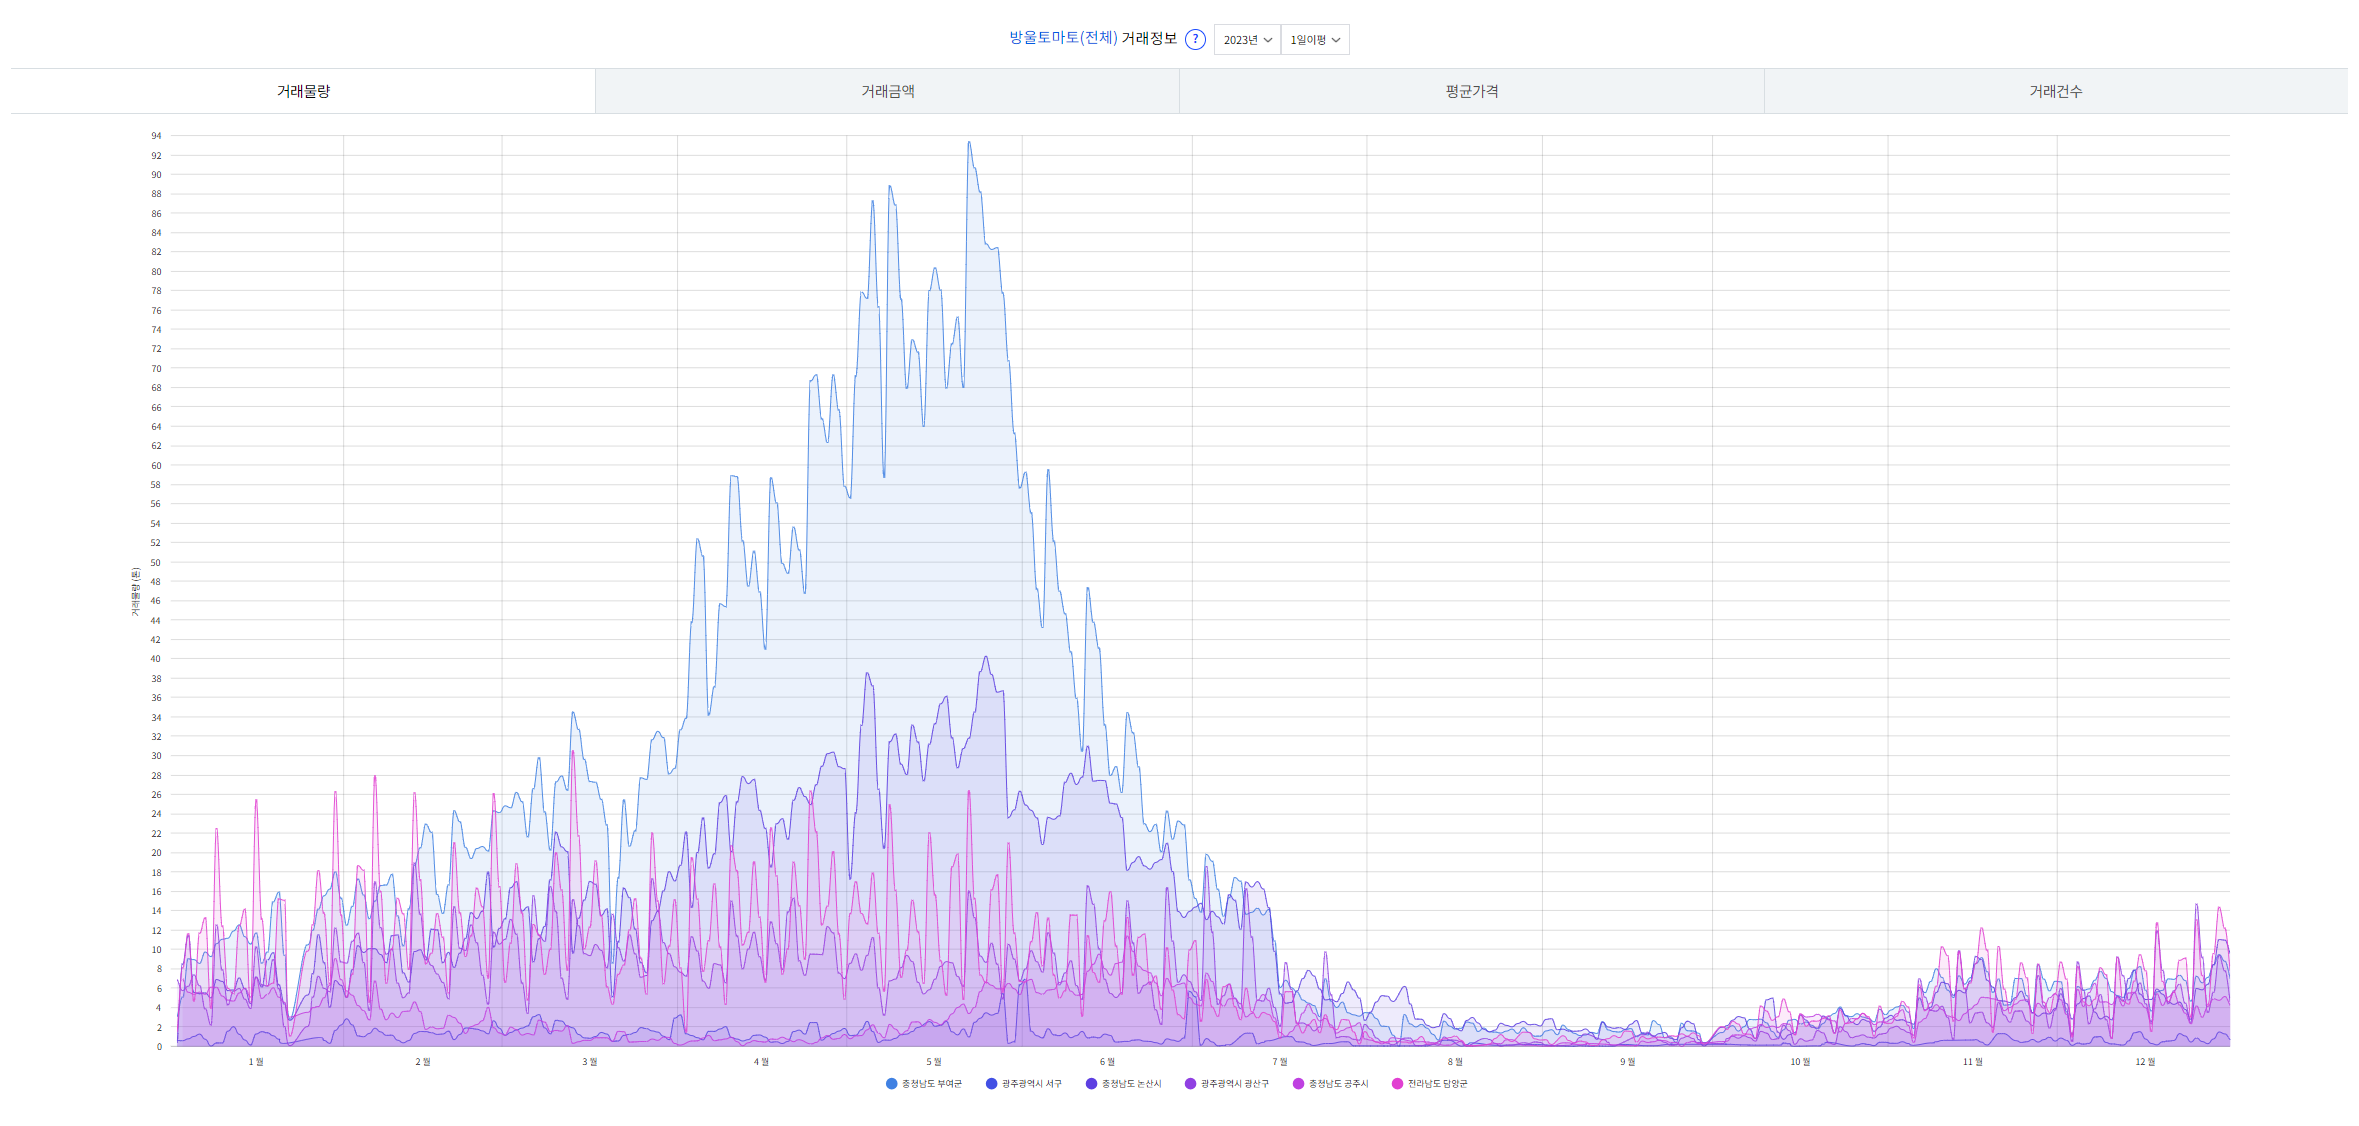Image resolution: width=2359 pixels, height=1126 pixels.
Task: Click the '50' y-axis value
Action: click(156, 563)
